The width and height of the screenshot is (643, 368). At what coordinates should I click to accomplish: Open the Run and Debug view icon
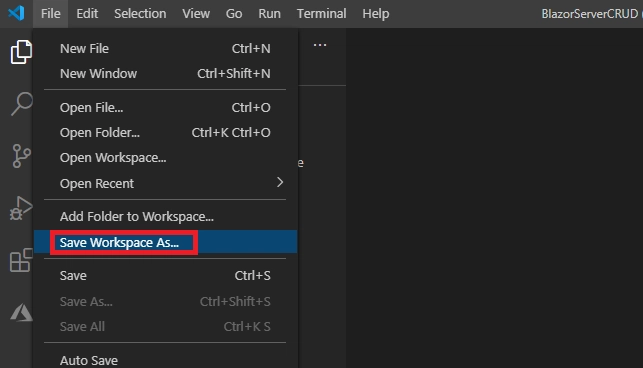[x=21, y=208]
